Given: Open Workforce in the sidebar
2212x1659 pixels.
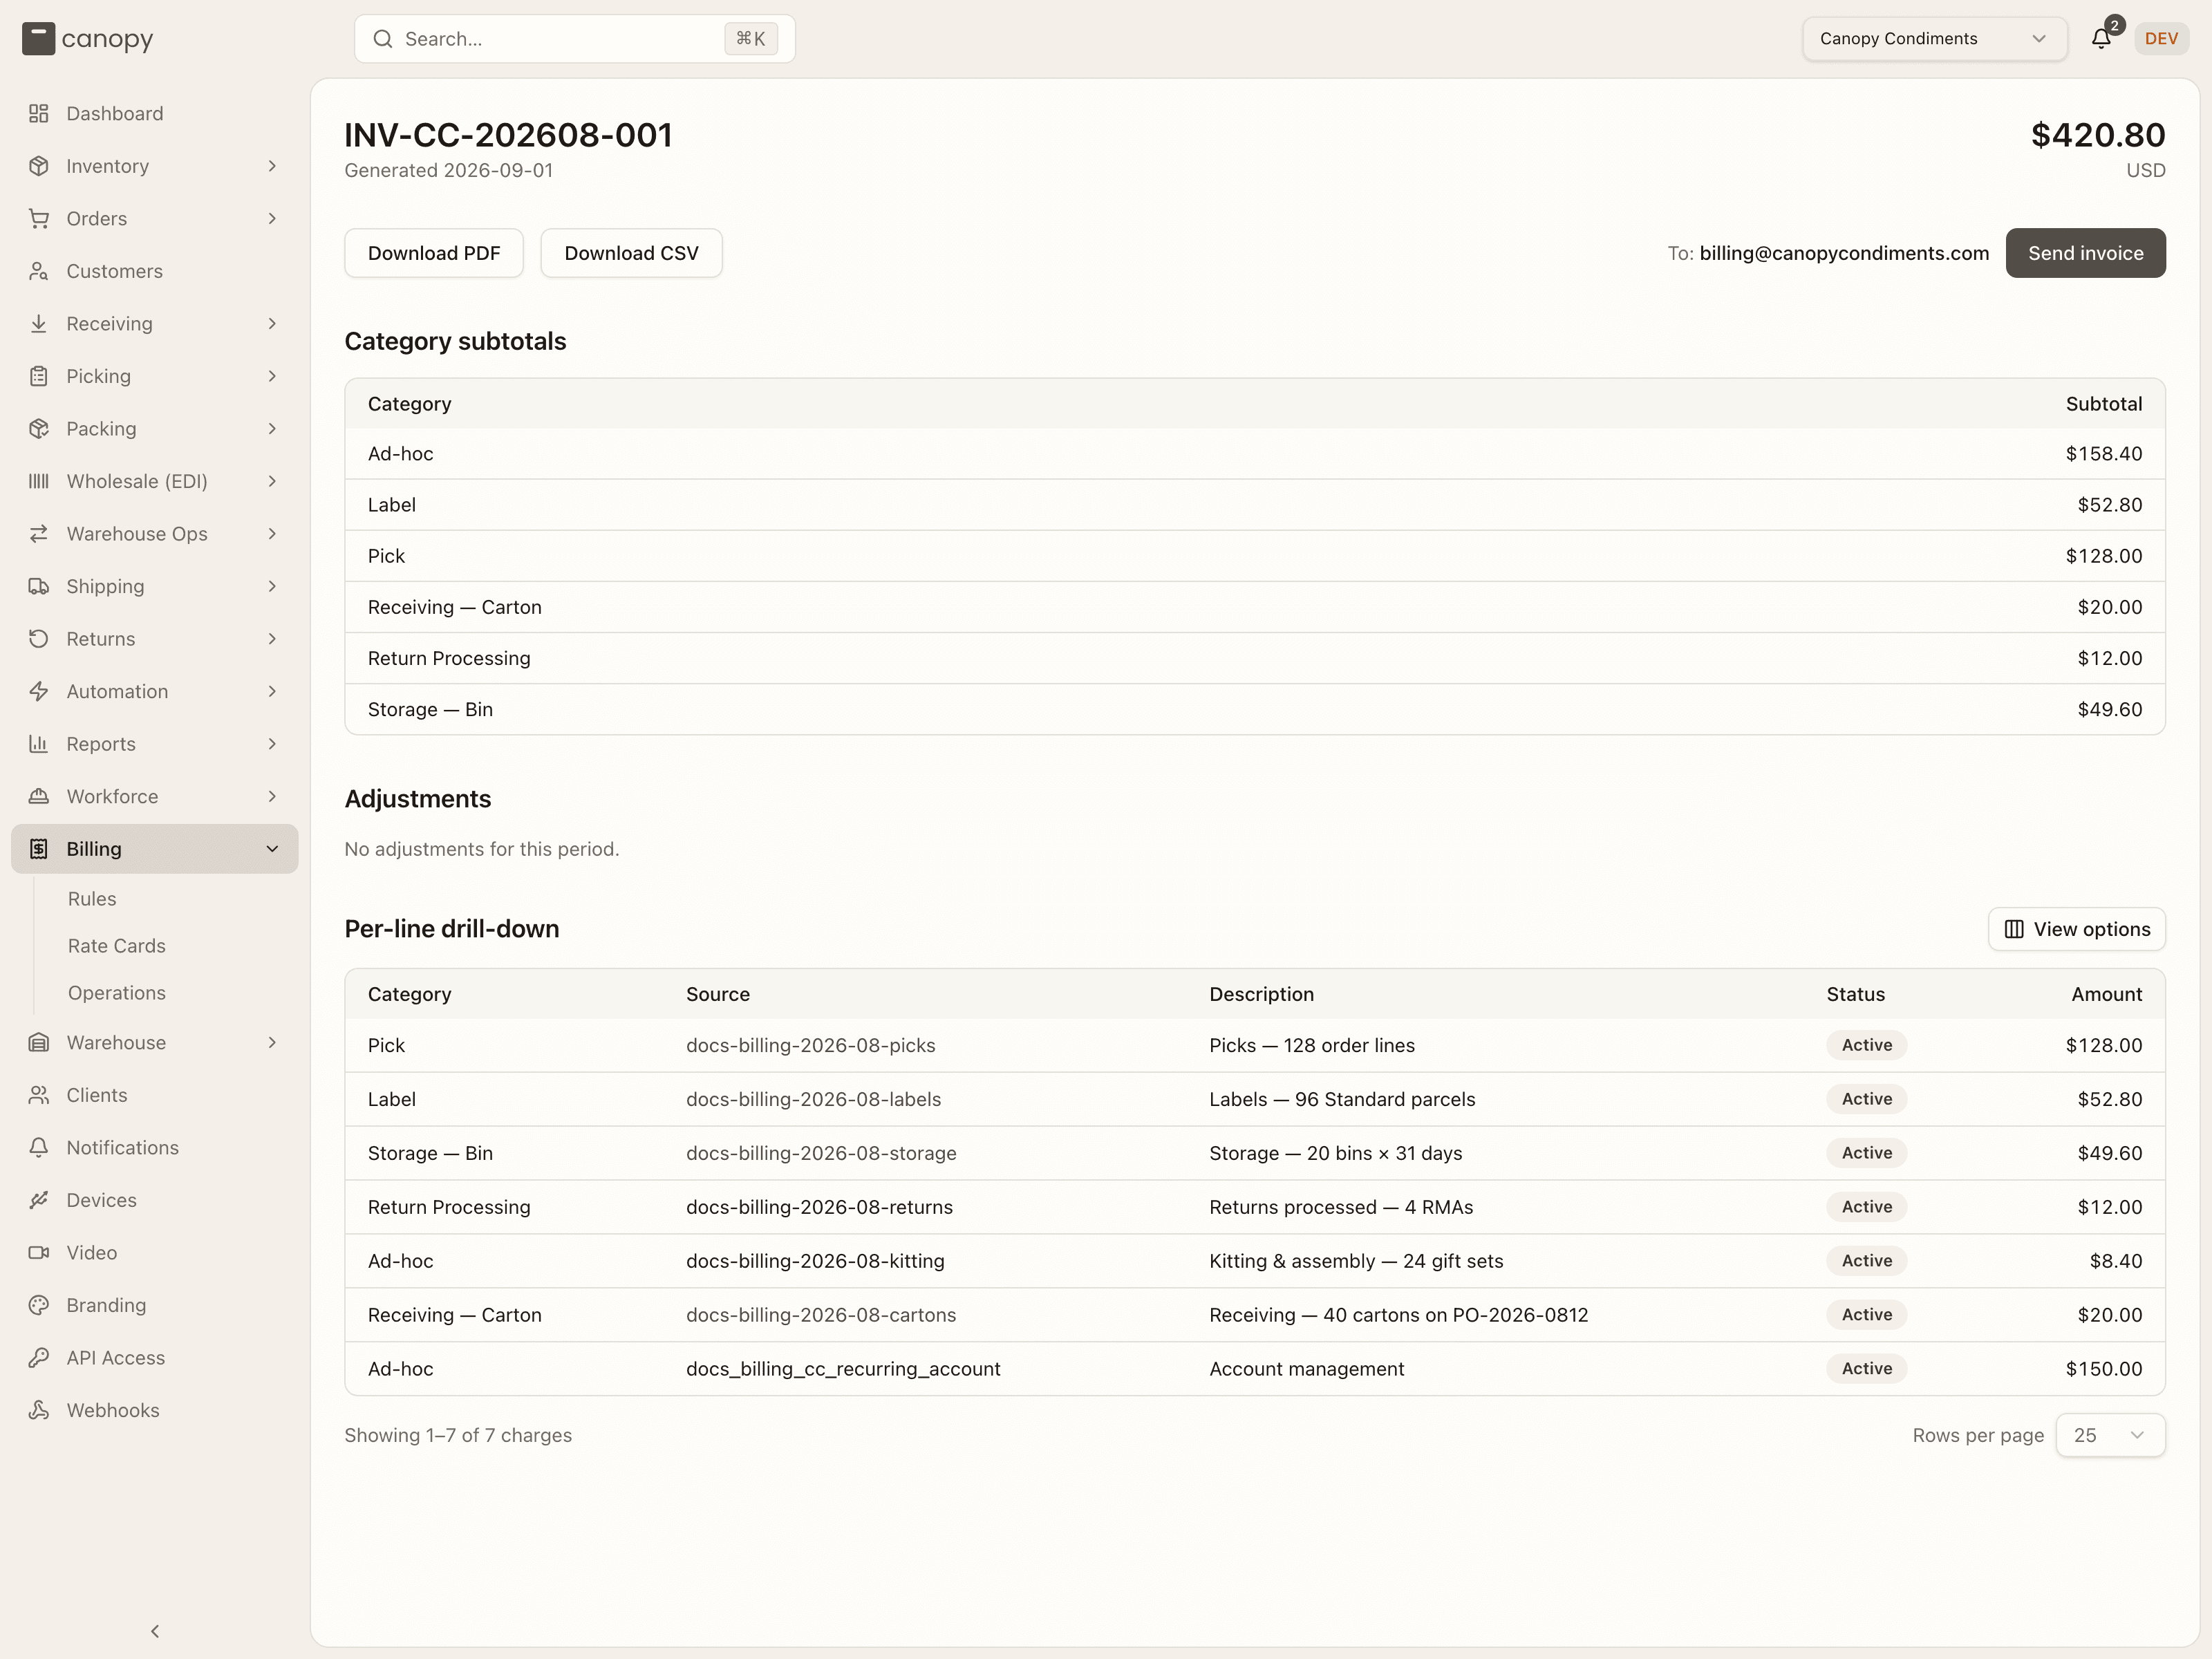Looking at the screenshot, I should 113,796.
